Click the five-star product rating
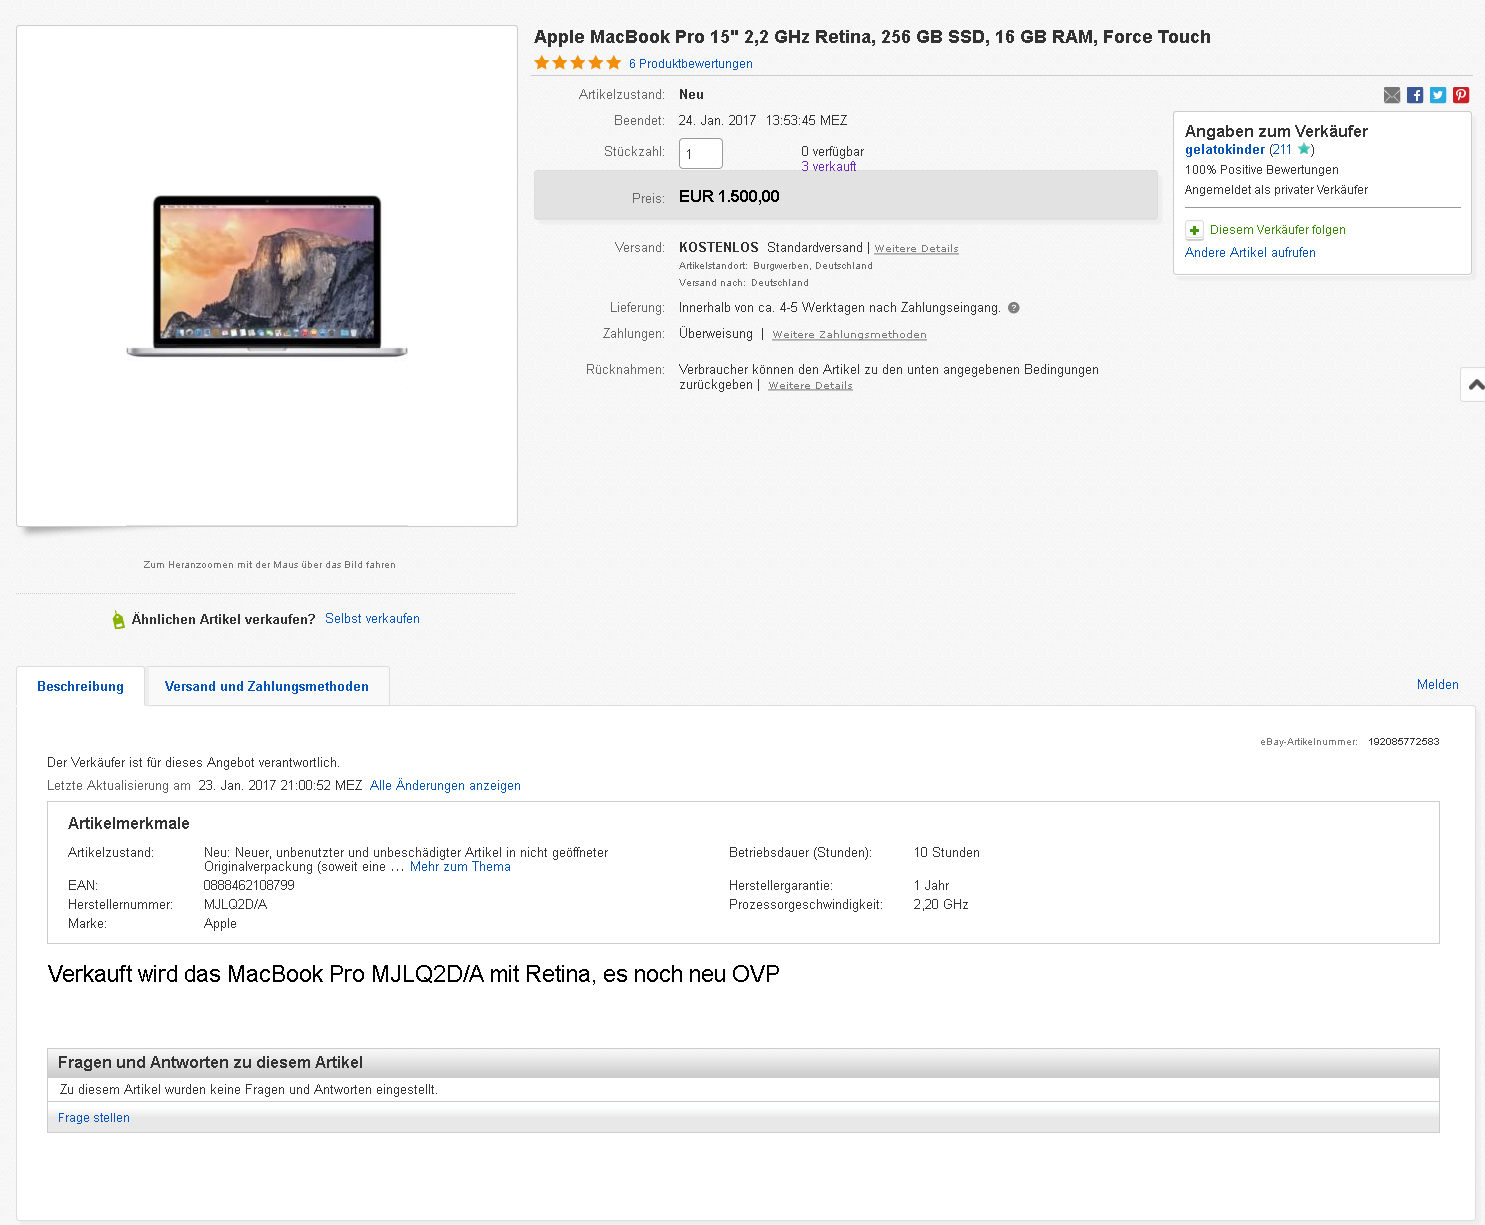 pos(577,63)
